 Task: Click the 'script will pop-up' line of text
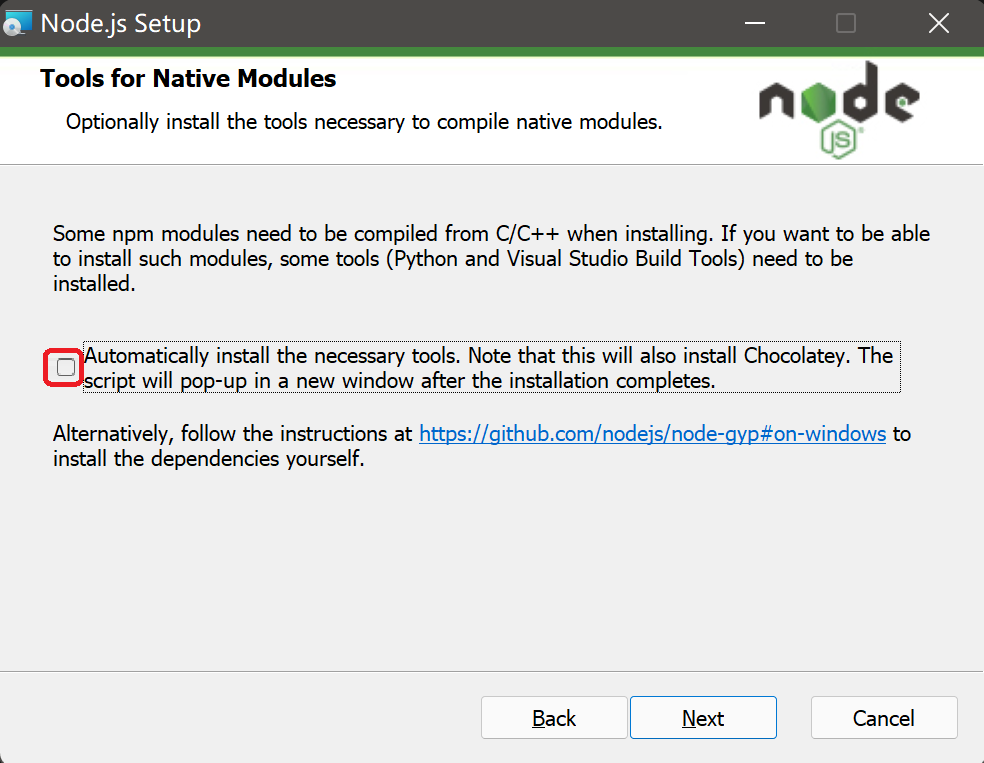coord(400,381)
